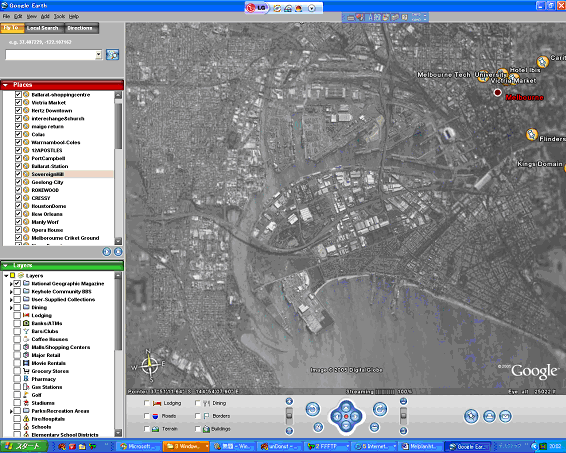Click the Flinders placemark icon on map
This screenshot has height=453, width=566.
click(531, 135)
